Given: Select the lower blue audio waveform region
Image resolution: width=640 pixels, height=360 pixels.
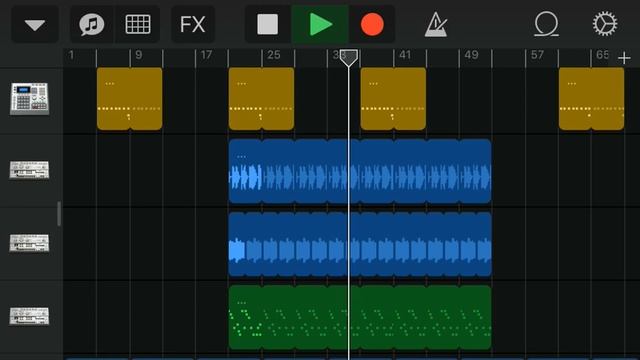Looking at the screenshot, I should point(360,244).
